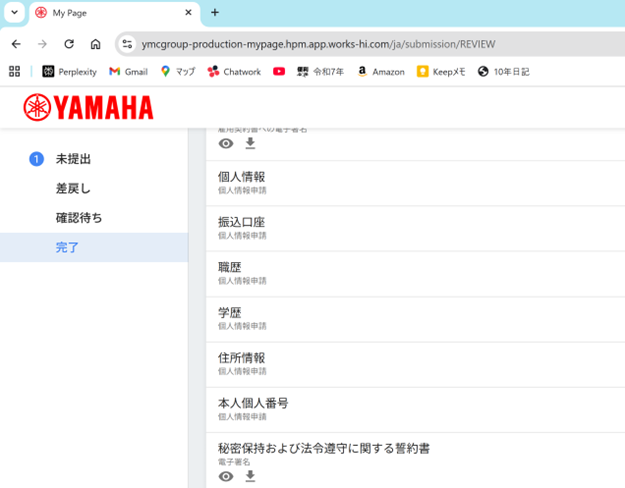Image resolution: width=625 pixels, height=488 pixels.
Task: Reload the page with the refresh icon
Action: [69, 44]
